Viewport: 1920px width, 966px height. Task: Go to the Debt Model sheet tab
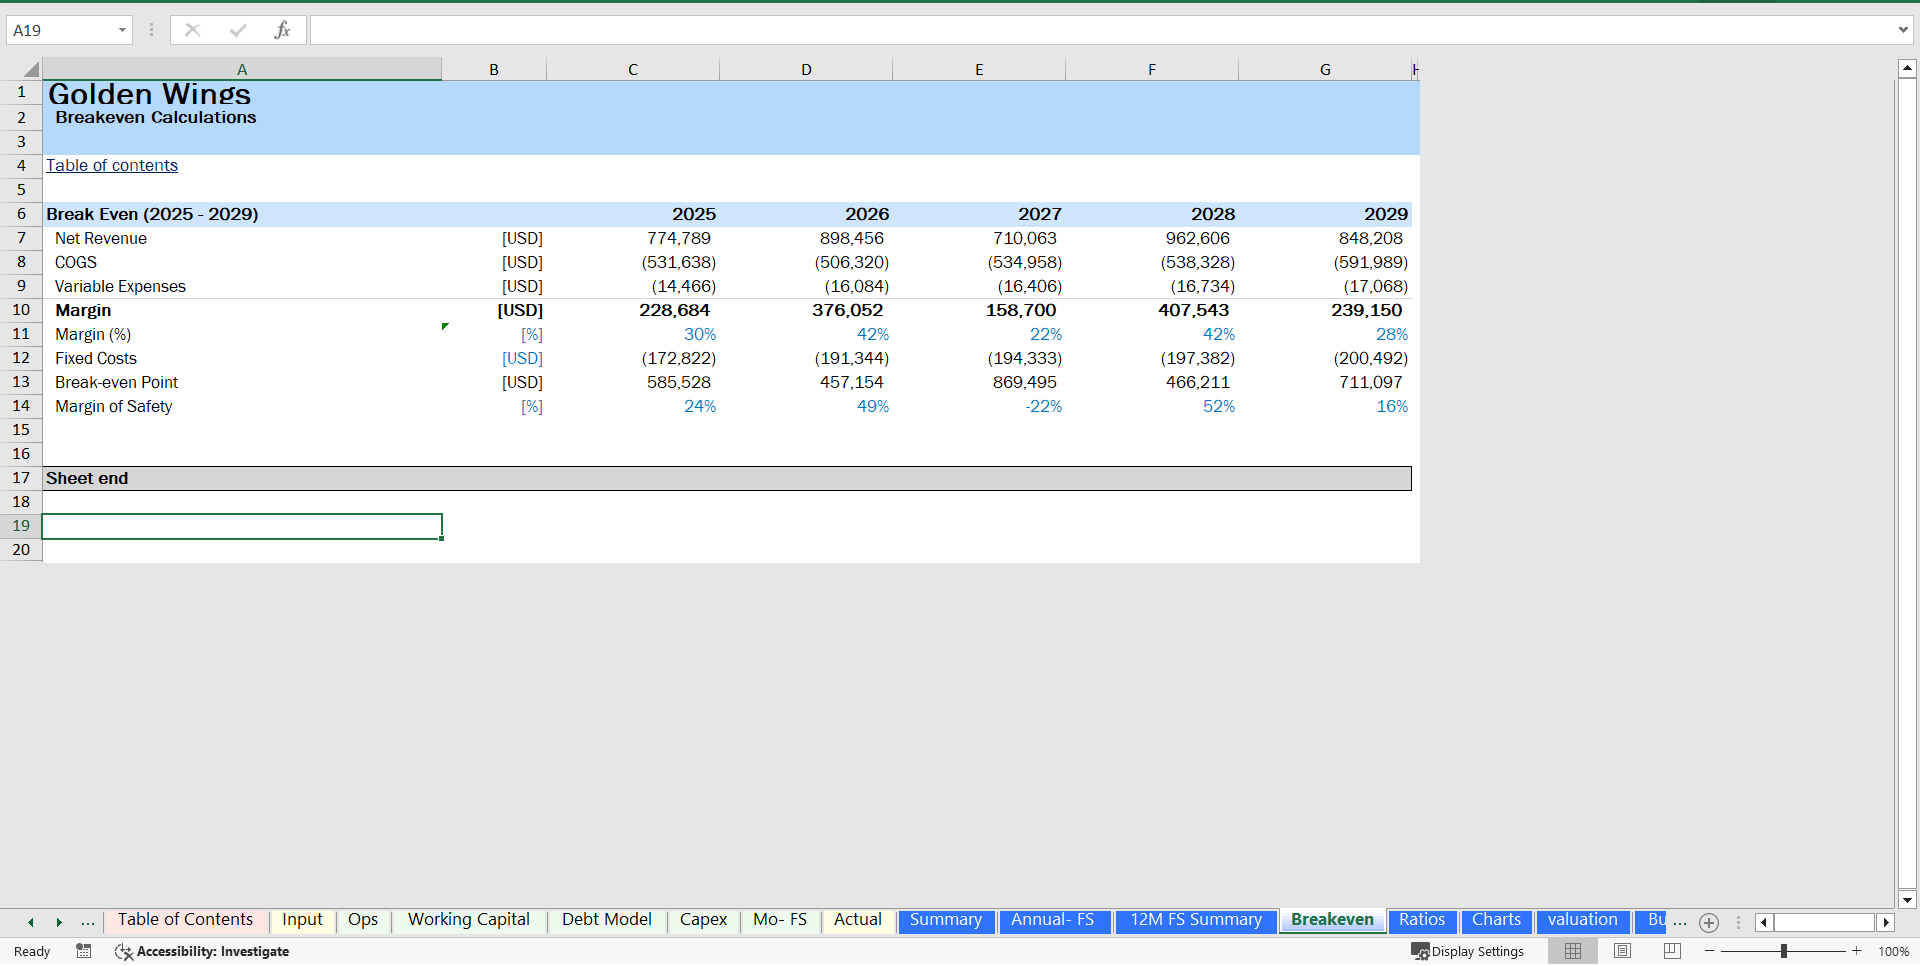click(x=606, y=920)
